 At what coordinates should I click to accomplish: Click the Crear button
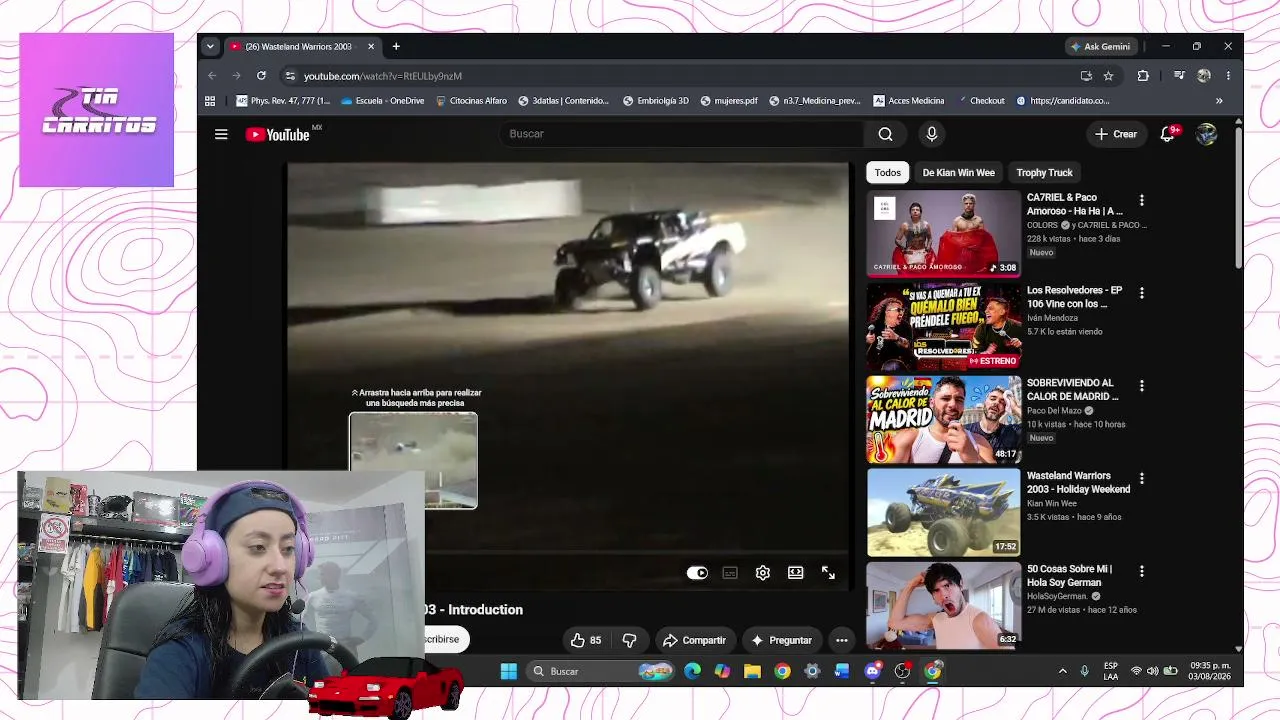[x=1116, y=134]
